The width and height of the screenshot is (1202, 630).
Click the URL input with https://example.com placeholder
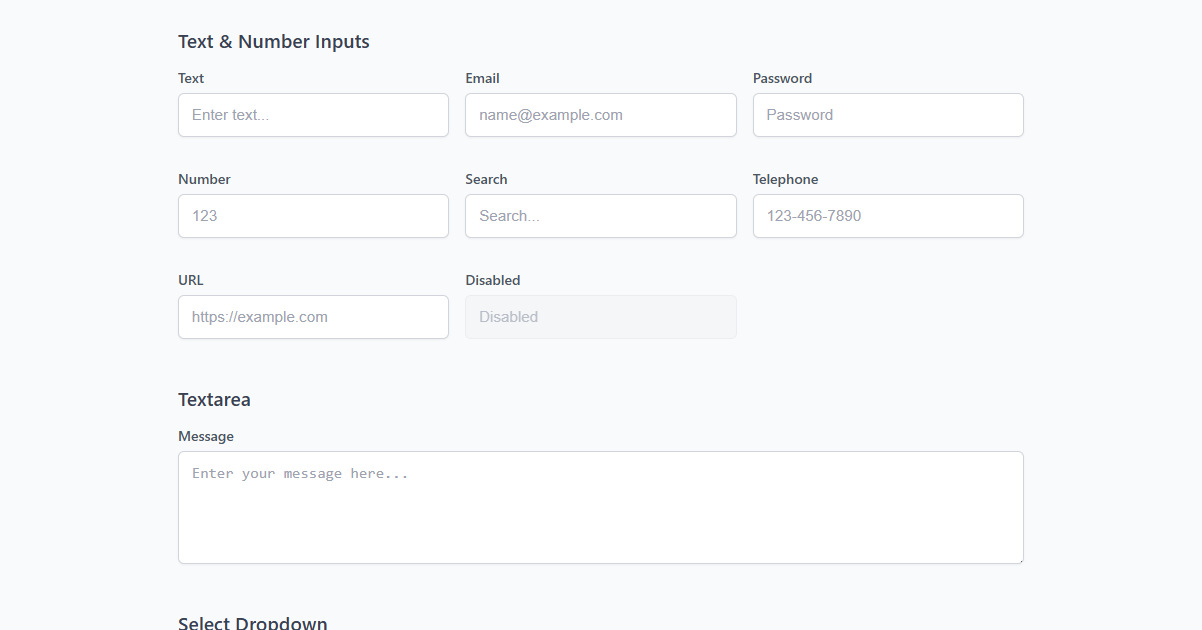(x=313, y=317)
